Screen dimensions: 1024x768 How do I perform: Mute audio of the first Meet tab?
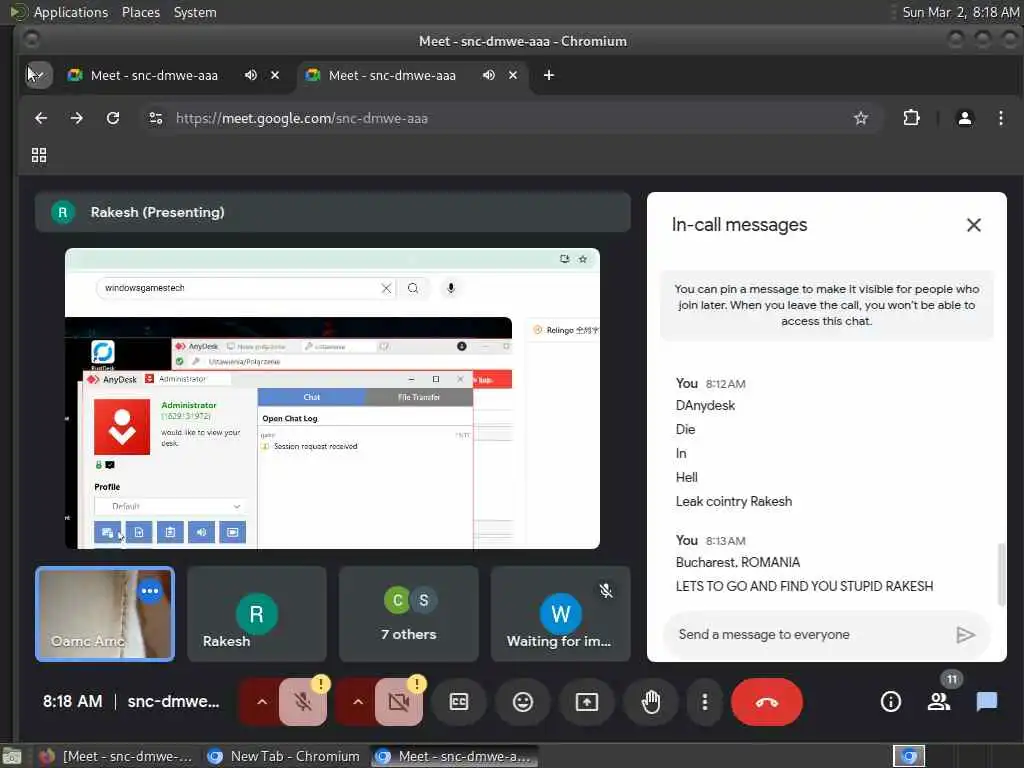tap(251, 75)
